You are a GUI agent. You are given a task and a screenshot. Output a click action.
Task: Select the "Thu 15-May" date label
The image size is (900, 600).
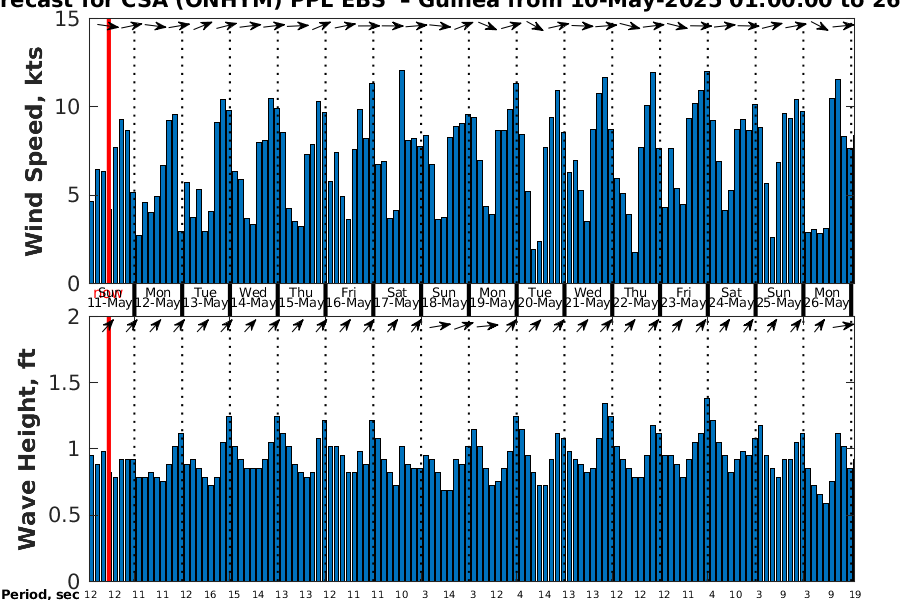coord(301,298)
